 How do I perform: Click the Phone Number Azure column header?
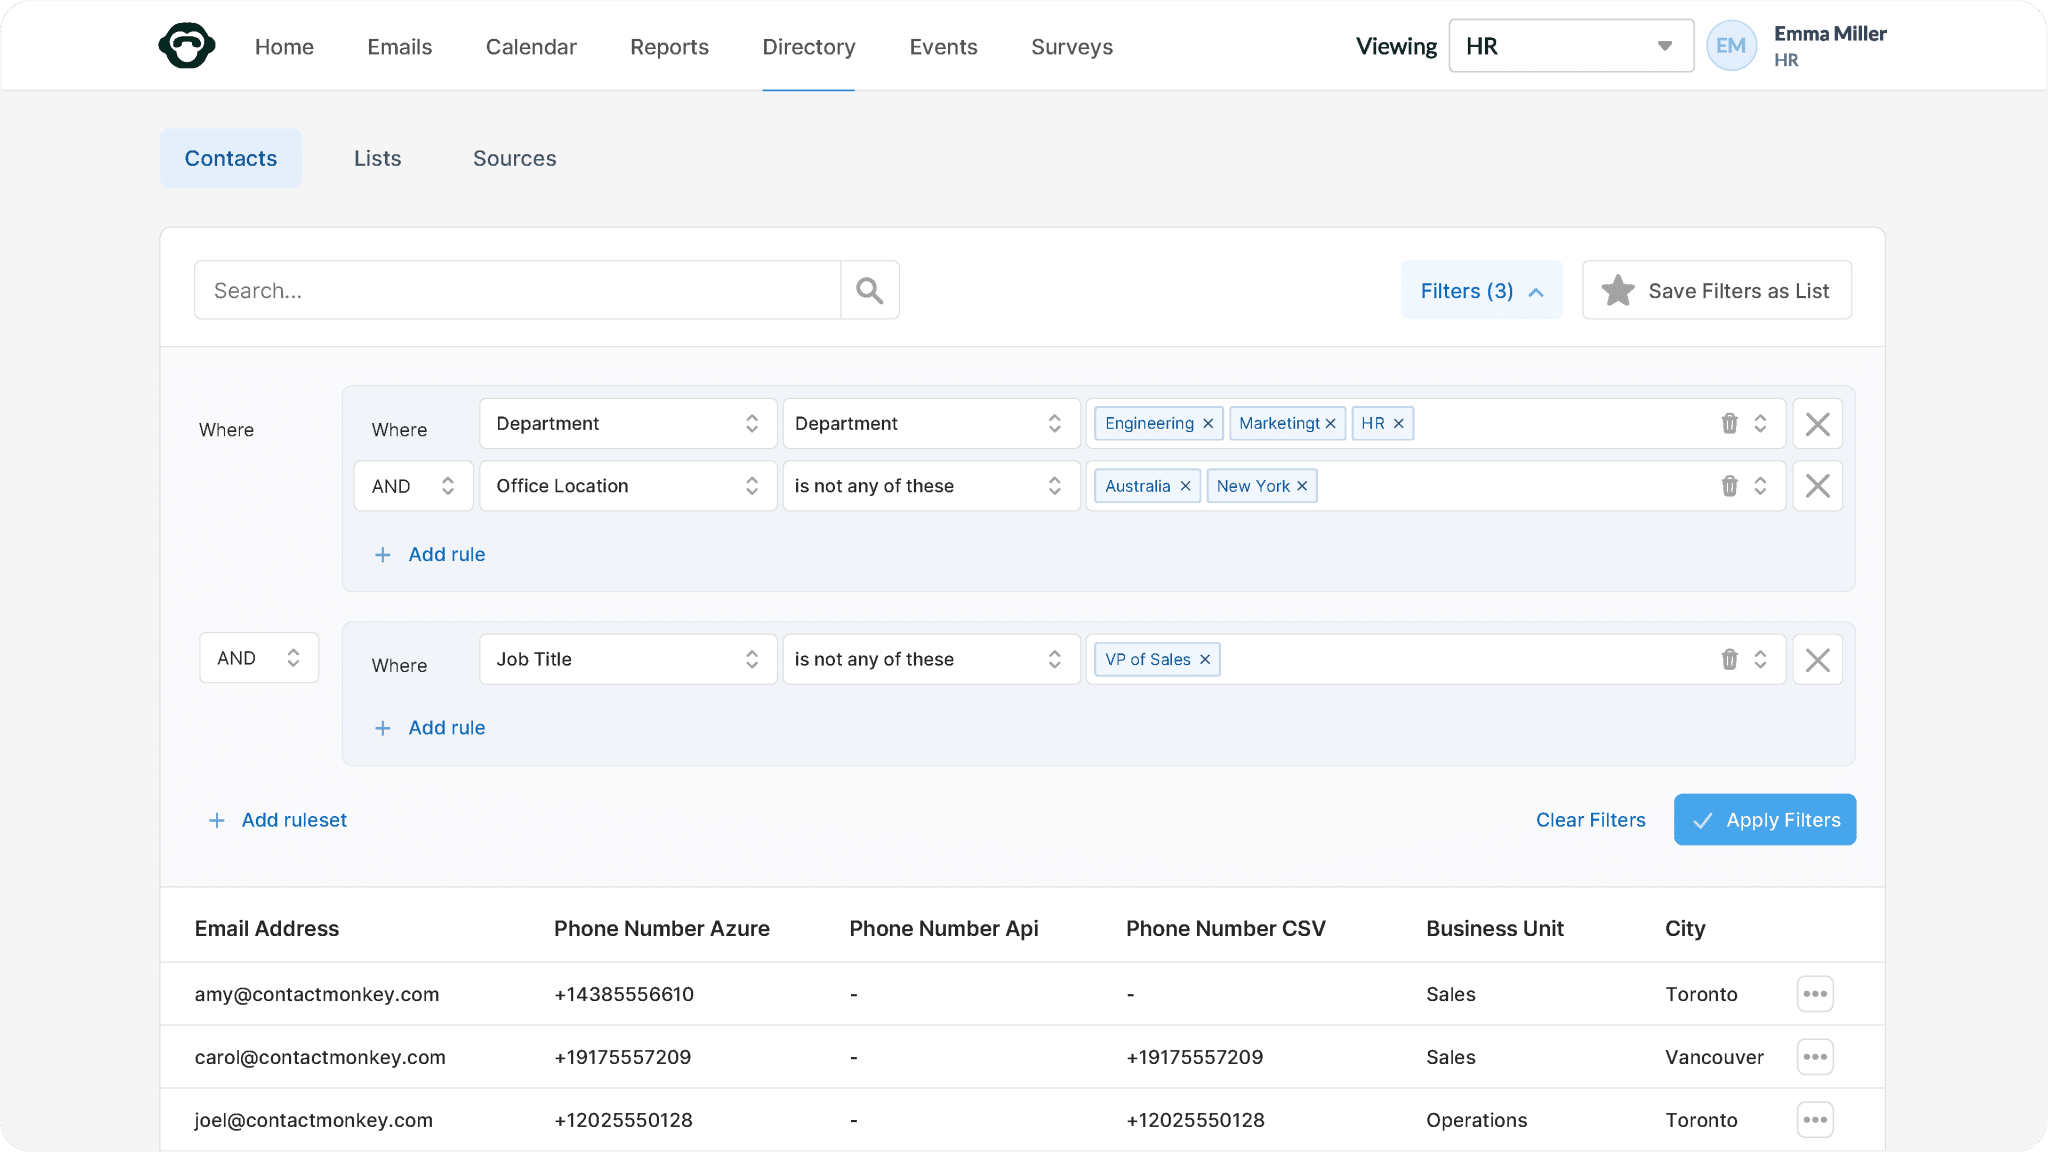pos(661,928)
